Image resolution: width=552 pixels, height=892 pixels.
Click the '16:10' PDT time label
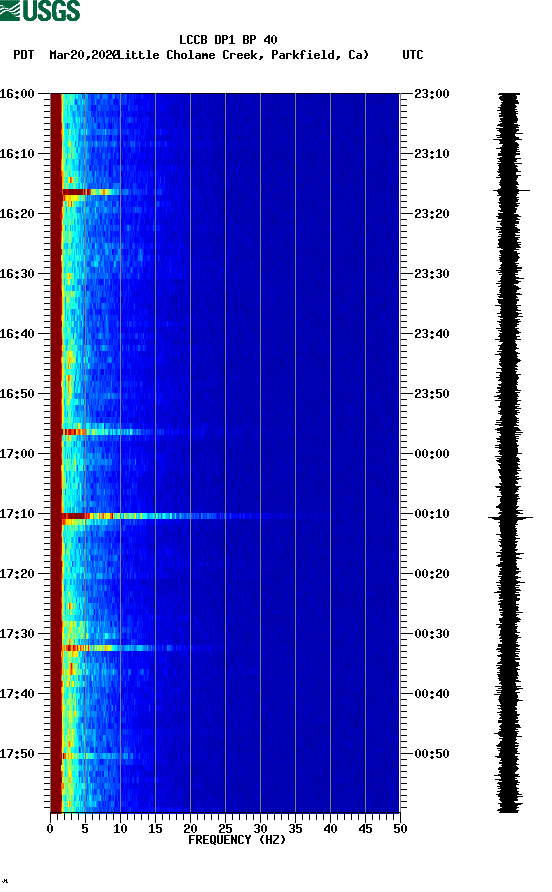(17, 154)
